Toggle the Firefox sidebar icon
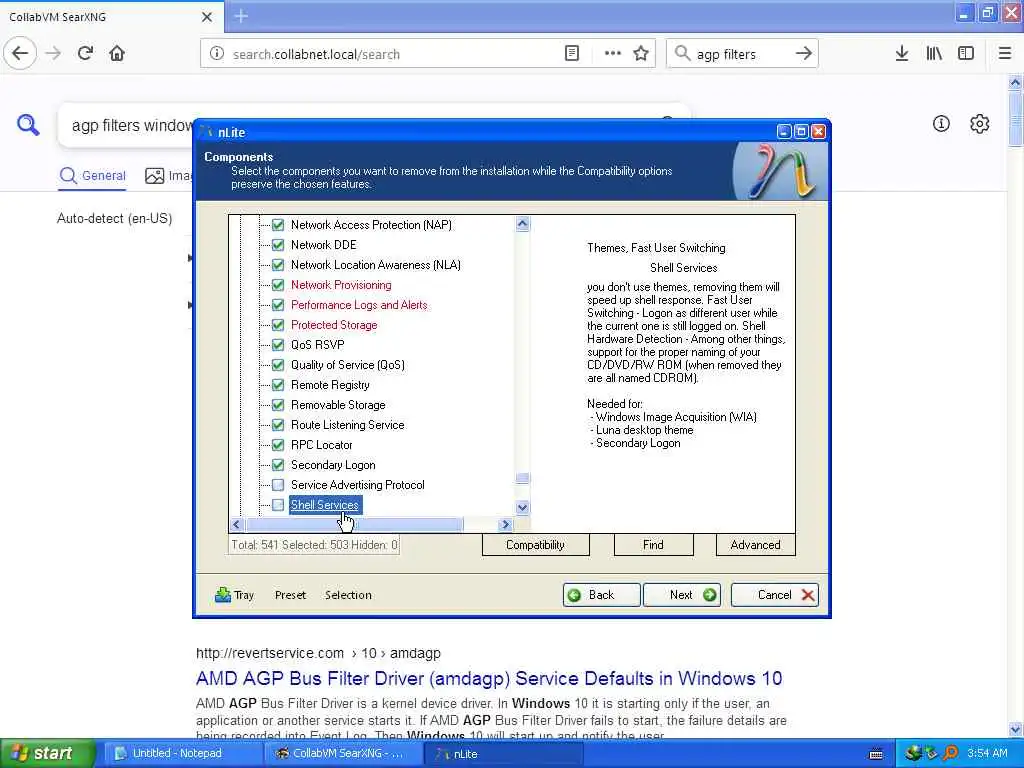The image size is (1024, 768). coord(966,54)
